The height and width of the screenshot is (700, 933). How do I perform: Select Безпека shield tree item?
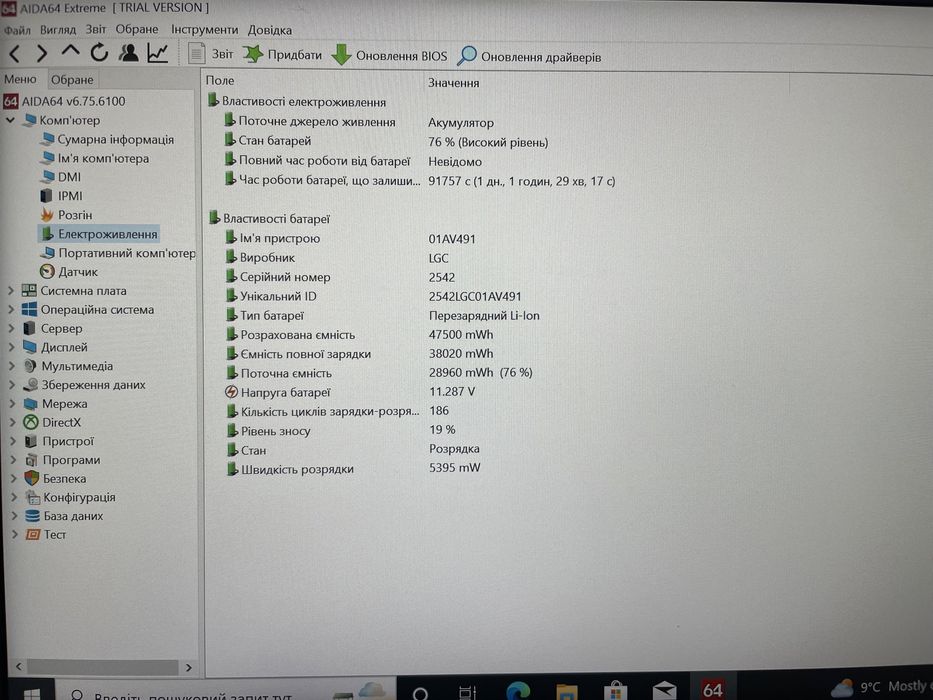point(55,479)
